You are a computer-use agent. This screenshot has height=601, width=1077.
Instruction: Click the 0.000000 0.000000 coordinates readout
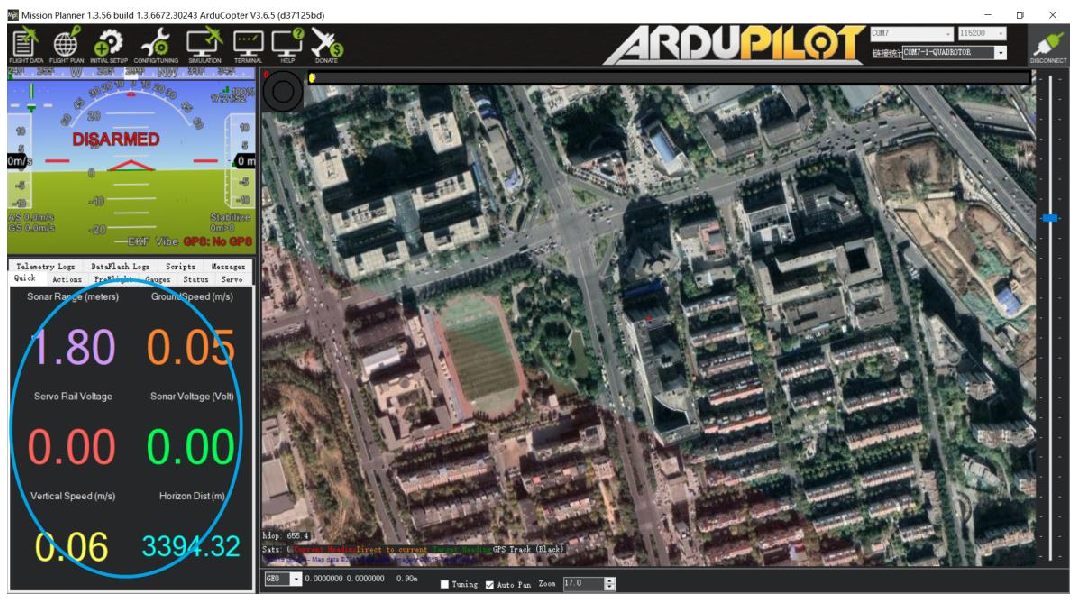(345, 578)
